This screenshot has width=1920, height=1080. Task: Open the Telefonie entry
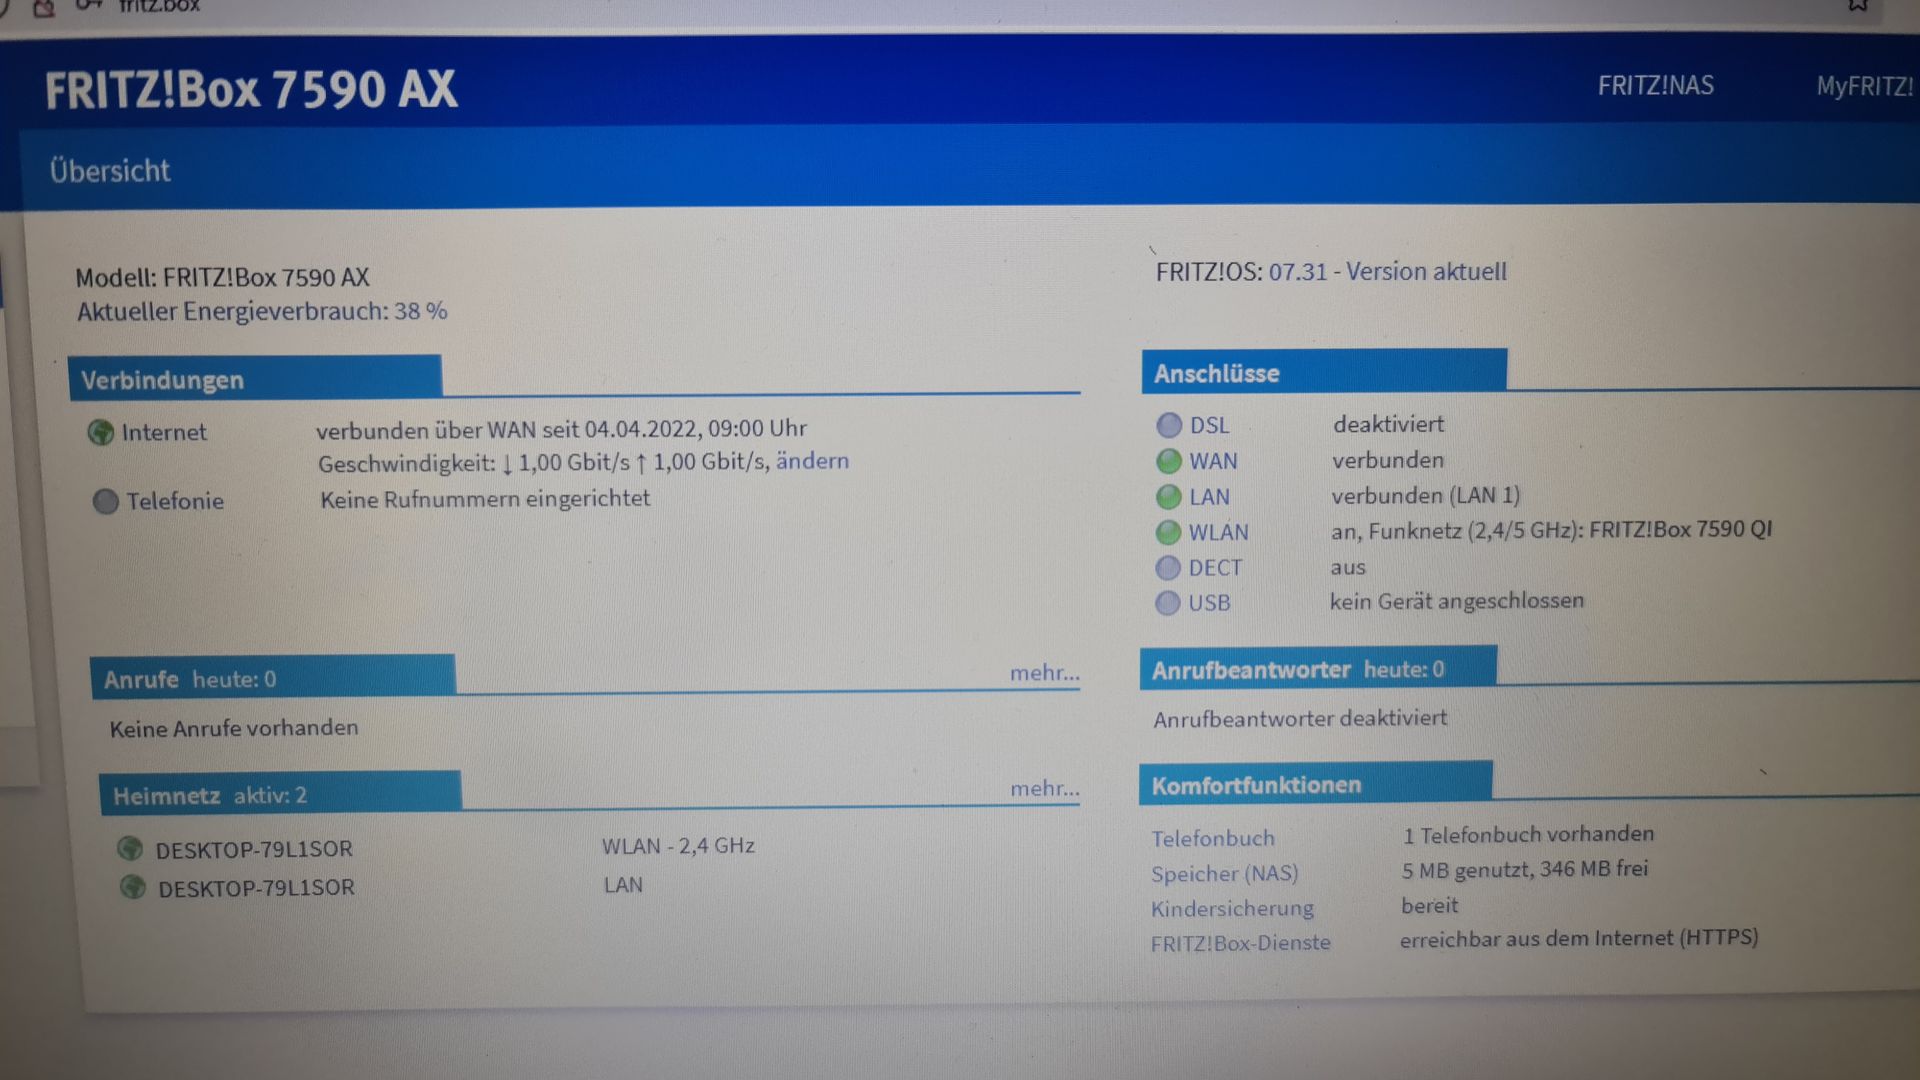click(x=175, y=501)
